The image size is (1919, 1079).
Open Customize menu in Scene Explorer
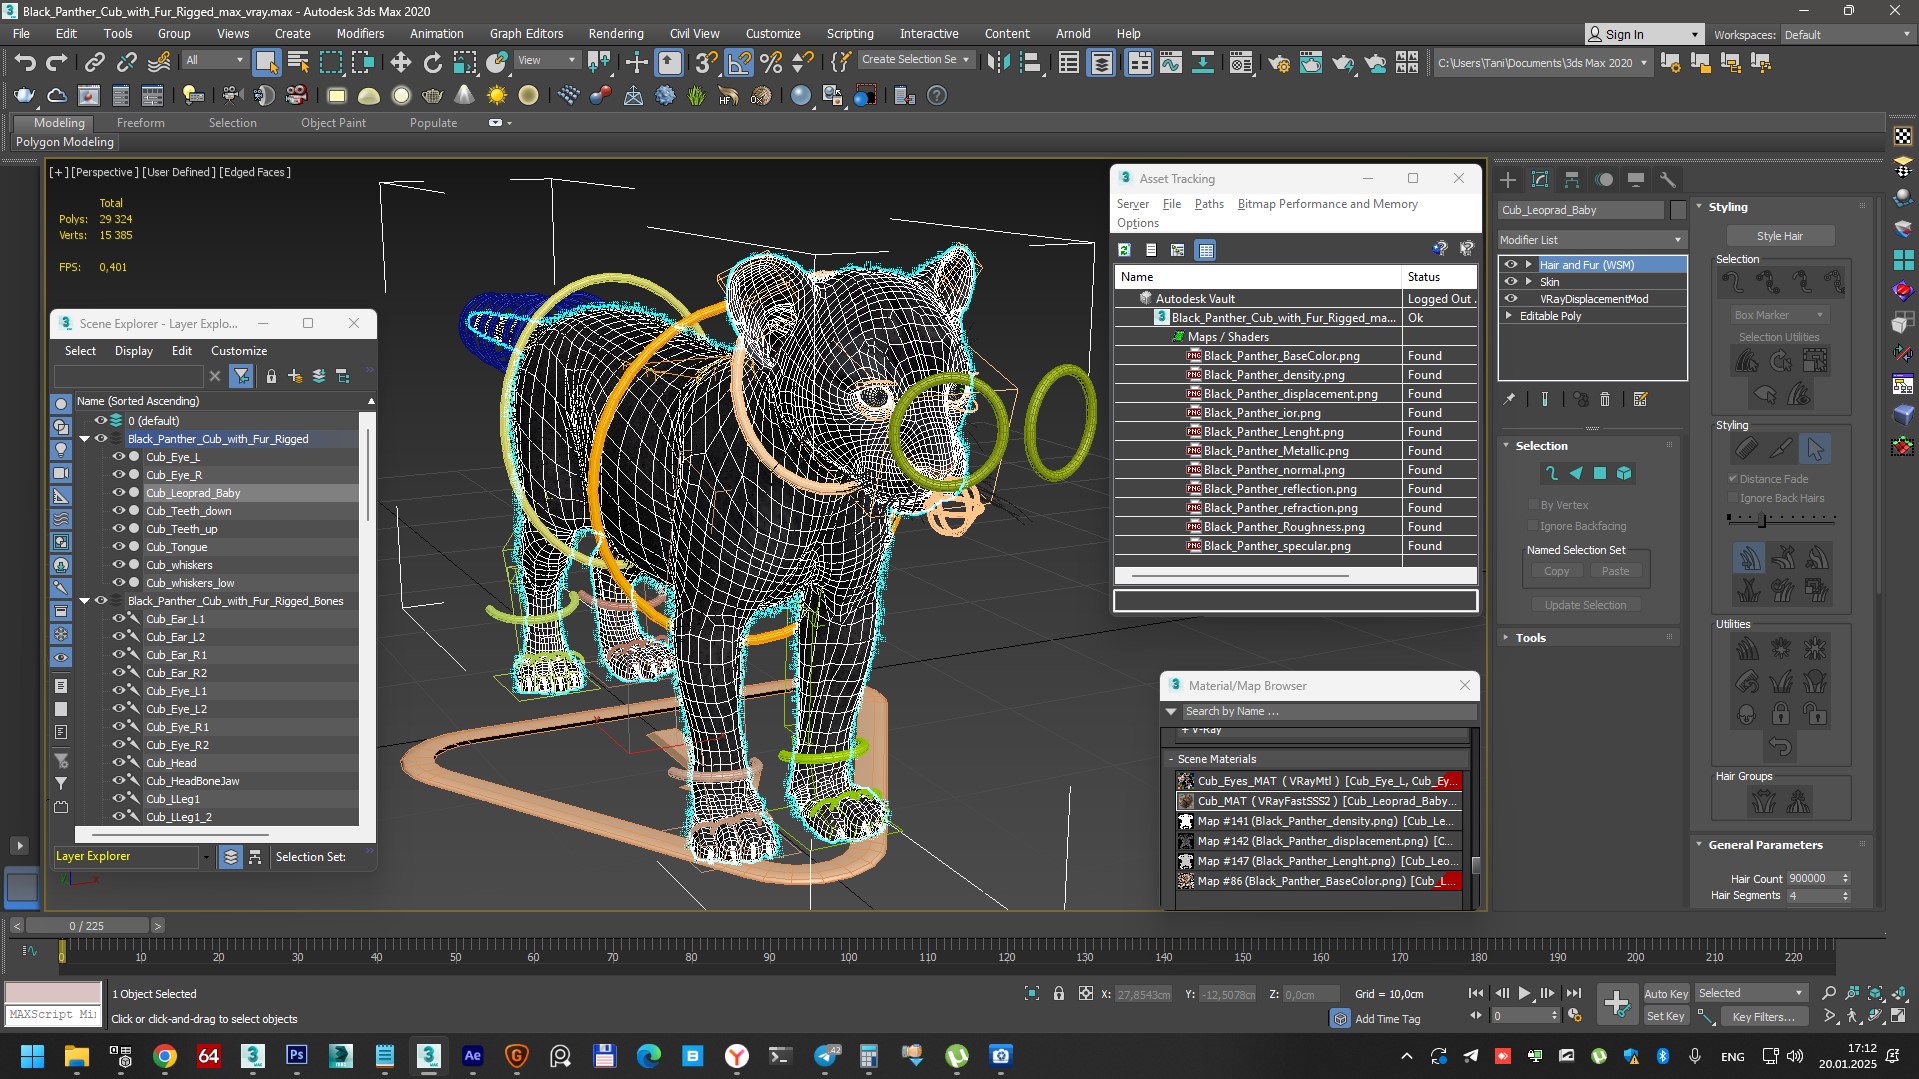click(239, 351)
